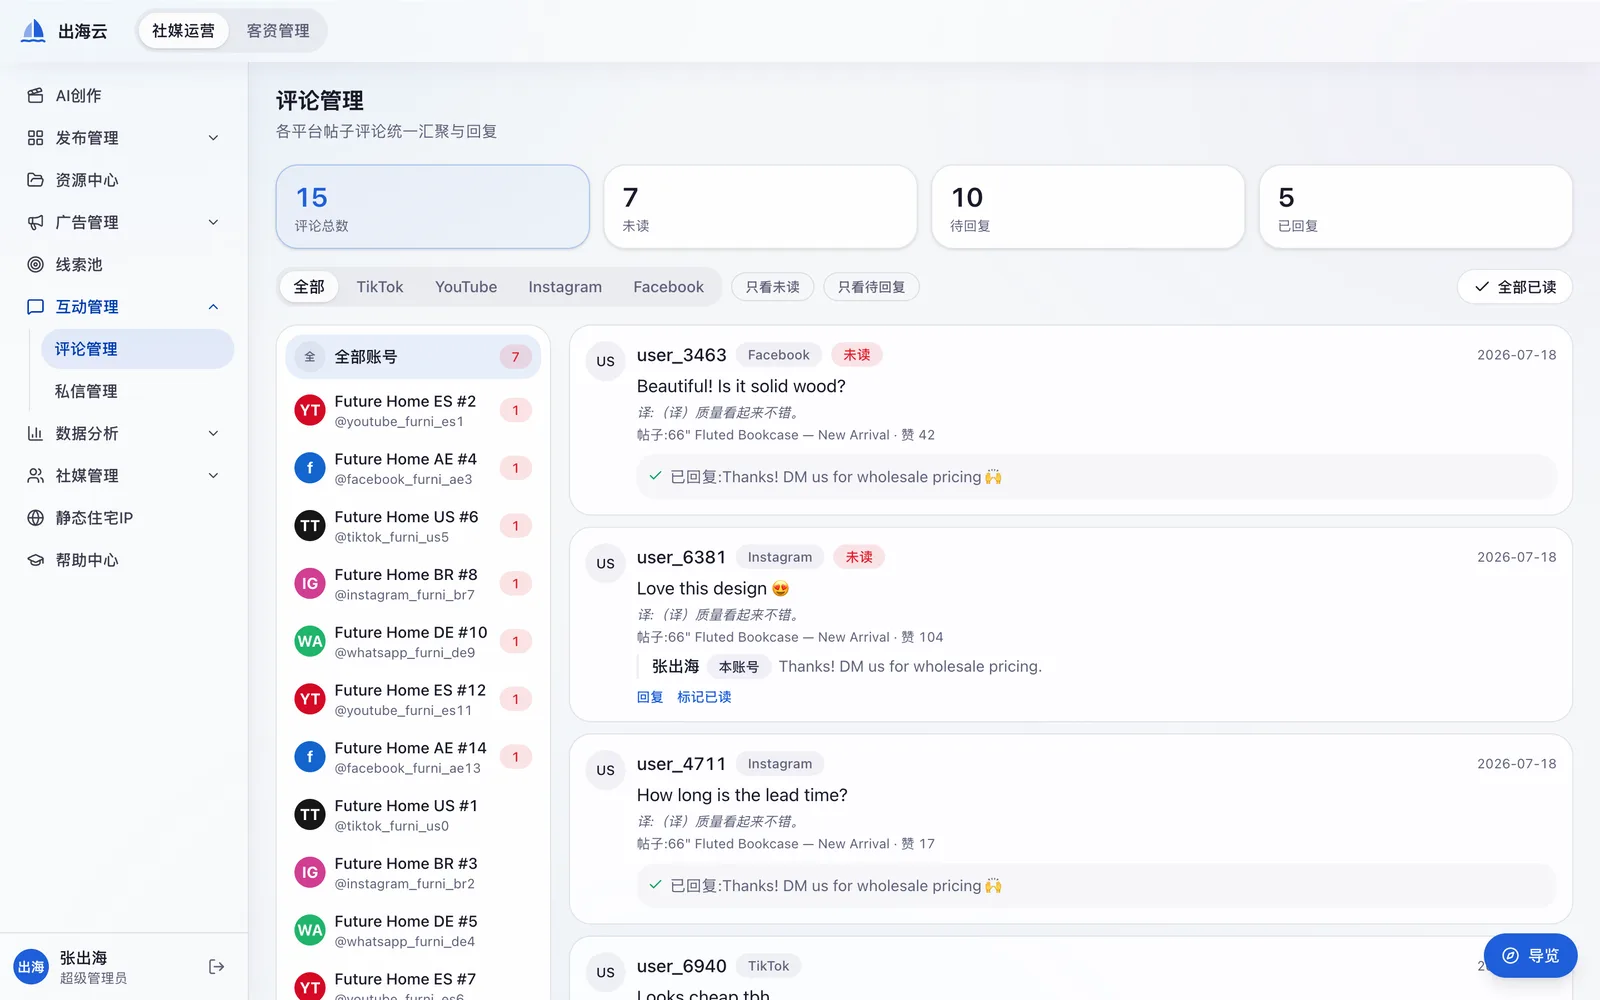Toggle the 只看未读 filter
This screenshot has height=1000, width=1600.
click(772, 287)
